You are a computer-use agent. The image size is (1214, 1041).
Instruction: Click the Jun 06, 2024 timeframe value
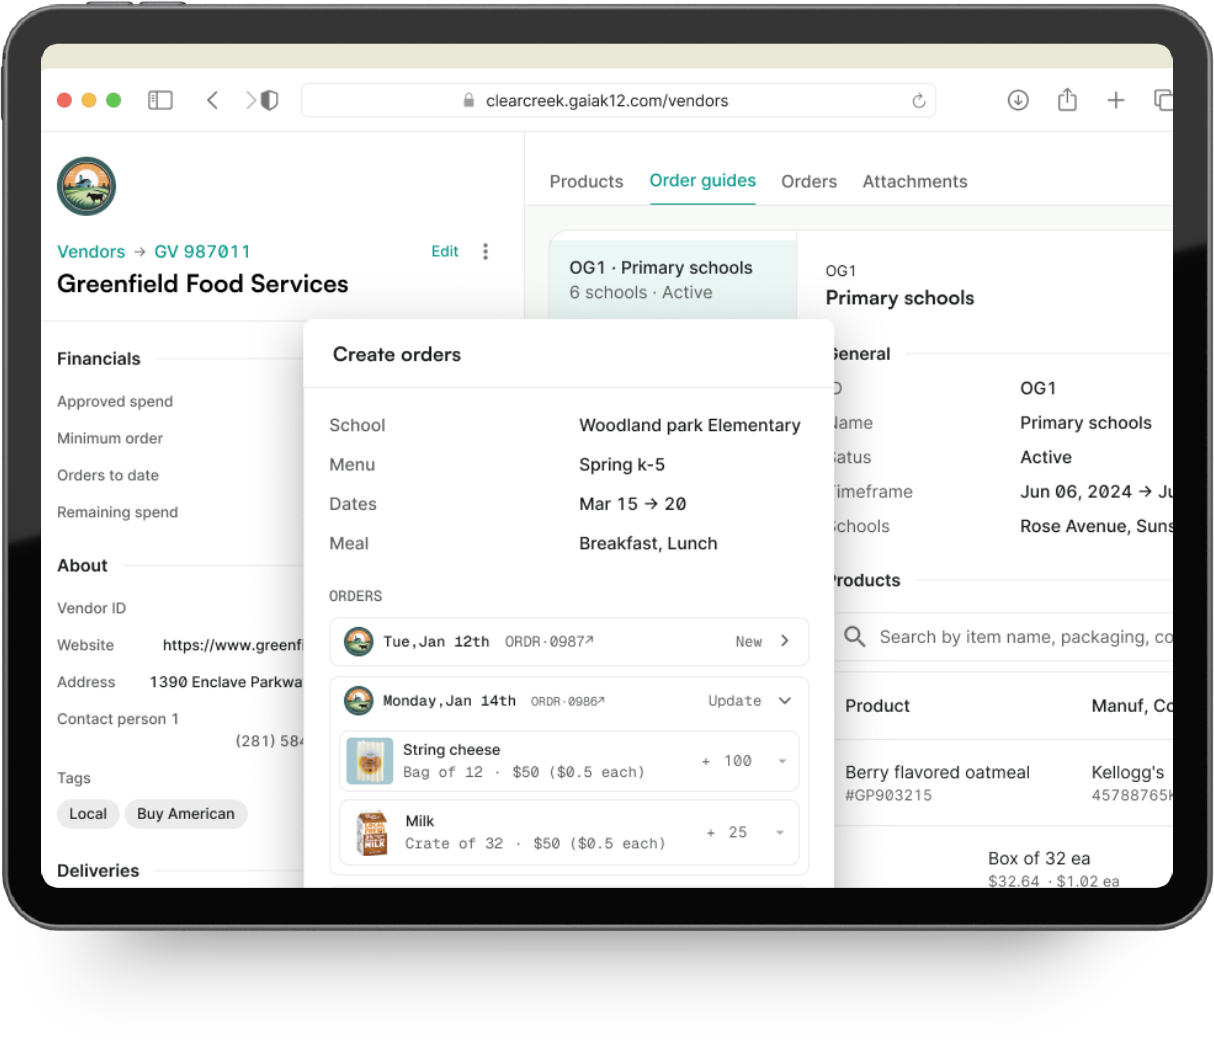[1096, 491]
